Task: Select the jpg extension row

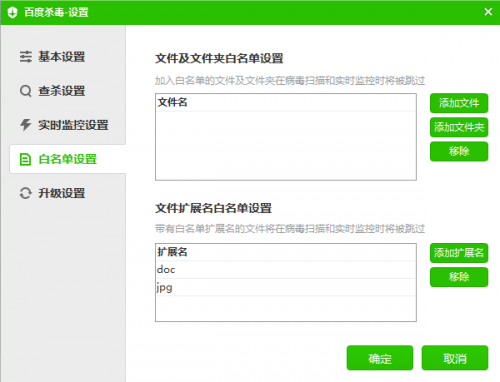Action: click(286, 287)
